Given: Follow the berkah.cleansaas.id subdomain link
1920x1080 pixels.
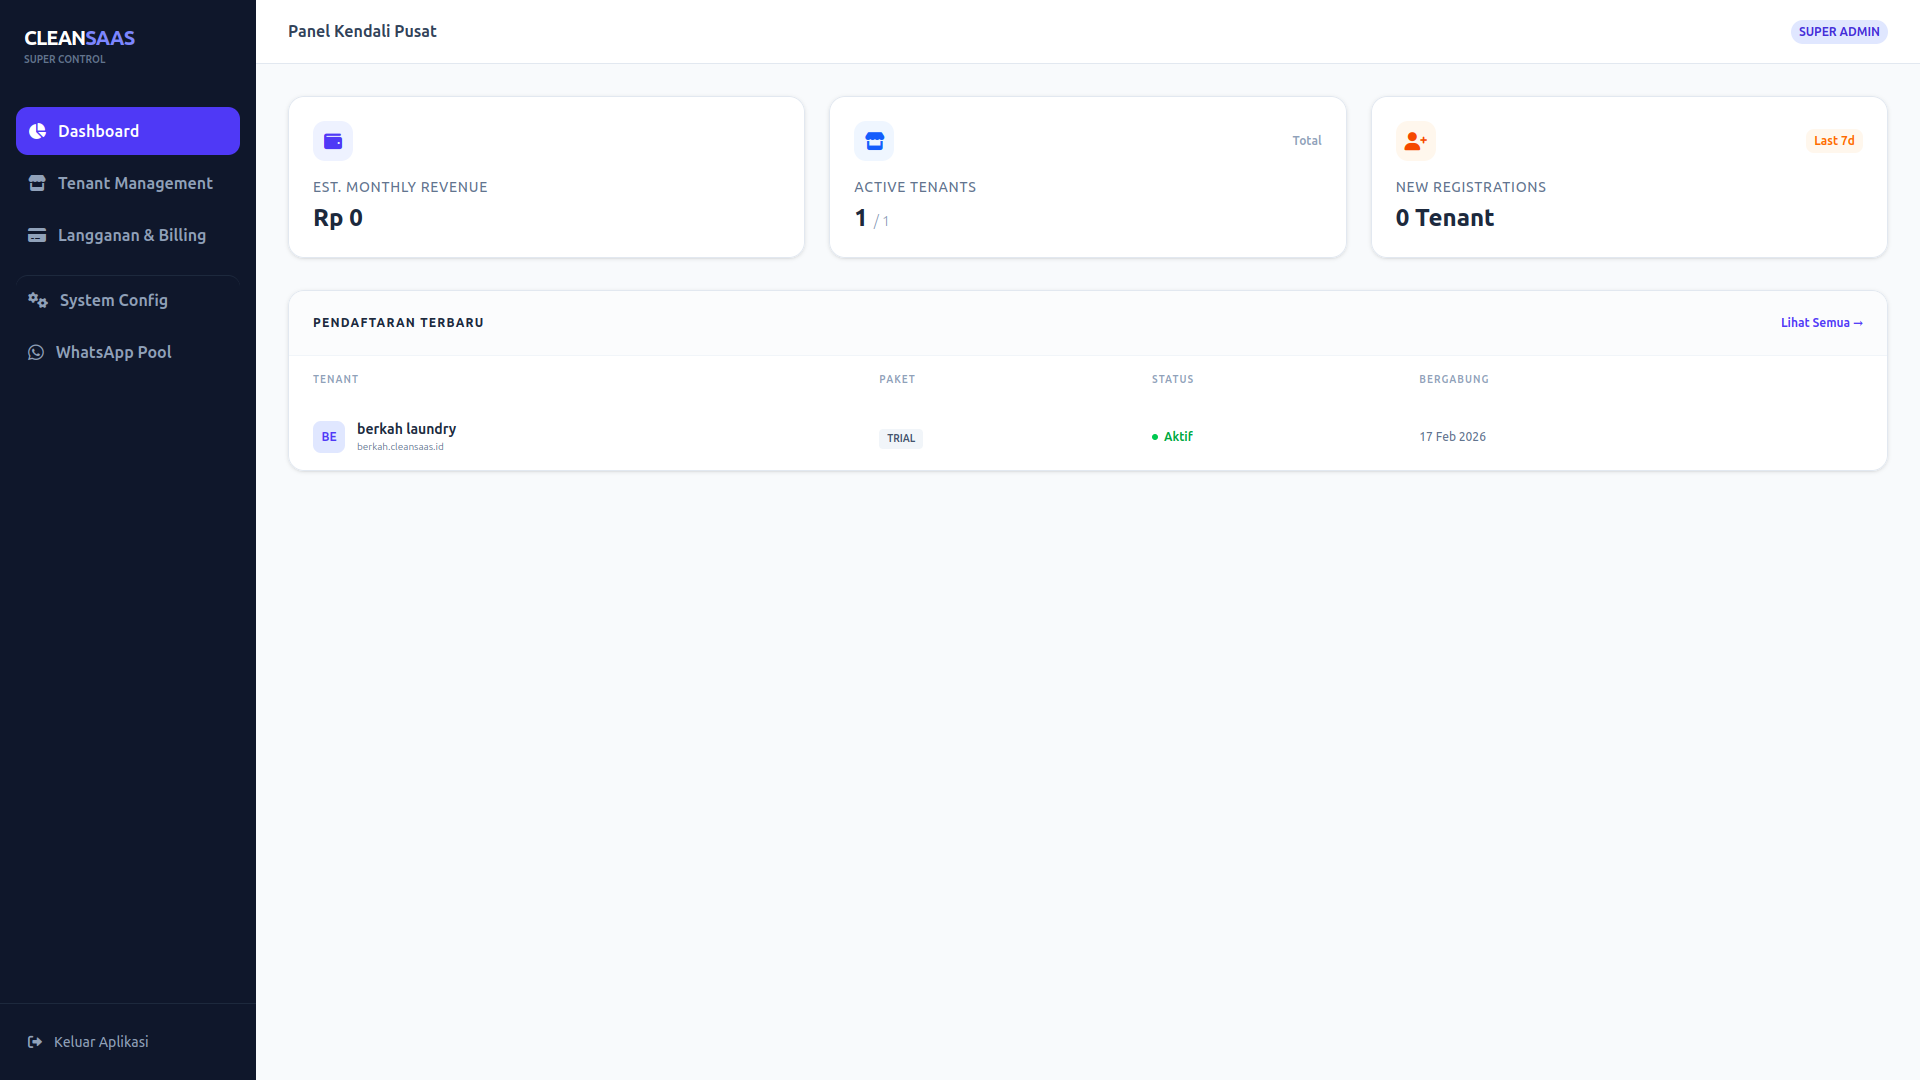Looking at the screenshot, I should [x=400, y=447].
